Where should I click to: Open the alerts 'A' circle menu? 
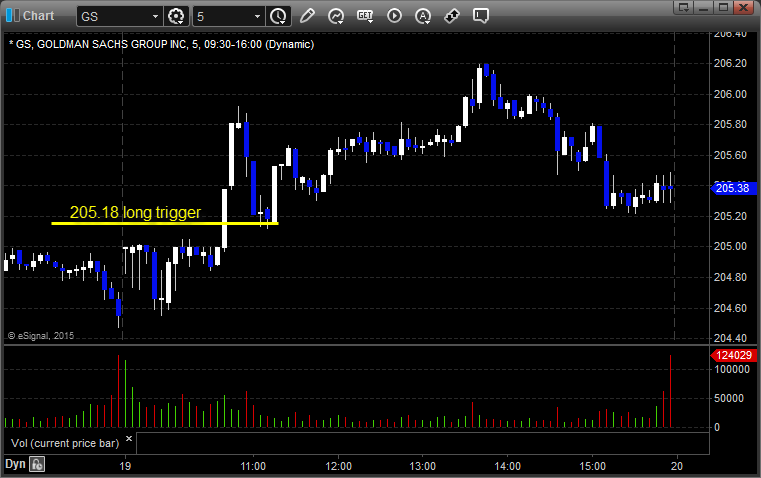pyautogui.click(x=423, y=16)
